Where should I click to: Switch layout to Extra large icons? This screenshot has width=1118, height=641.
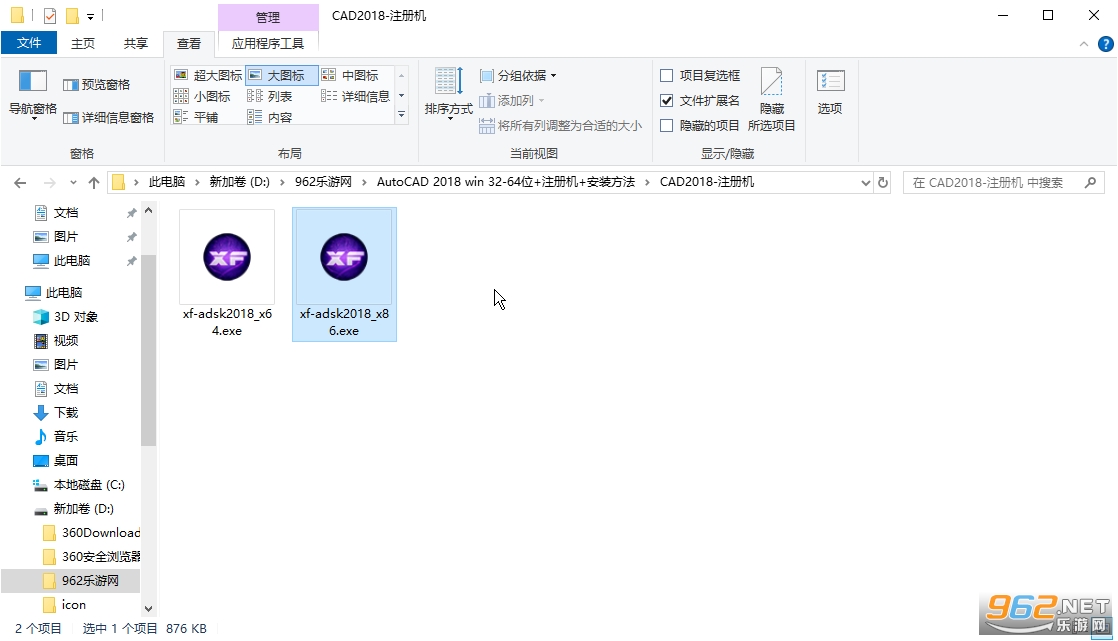(208, 75)
